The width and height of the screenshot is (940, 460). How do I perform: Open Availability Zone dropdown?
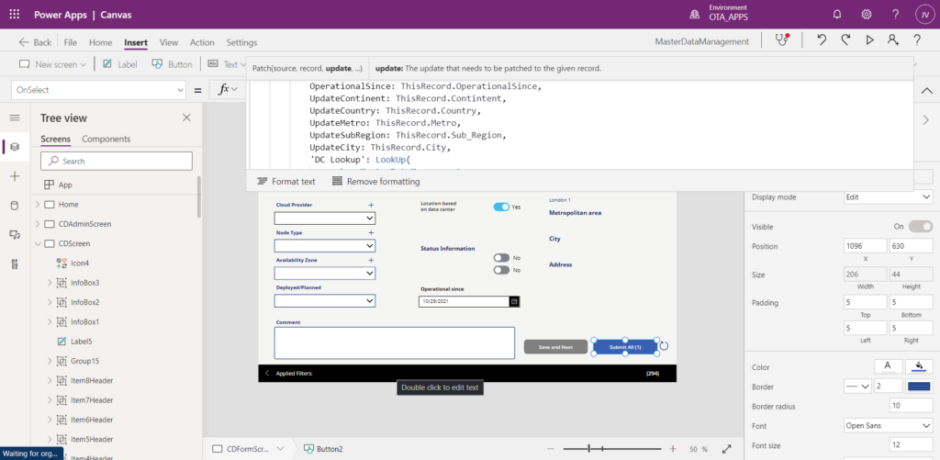tap(325, 273)
